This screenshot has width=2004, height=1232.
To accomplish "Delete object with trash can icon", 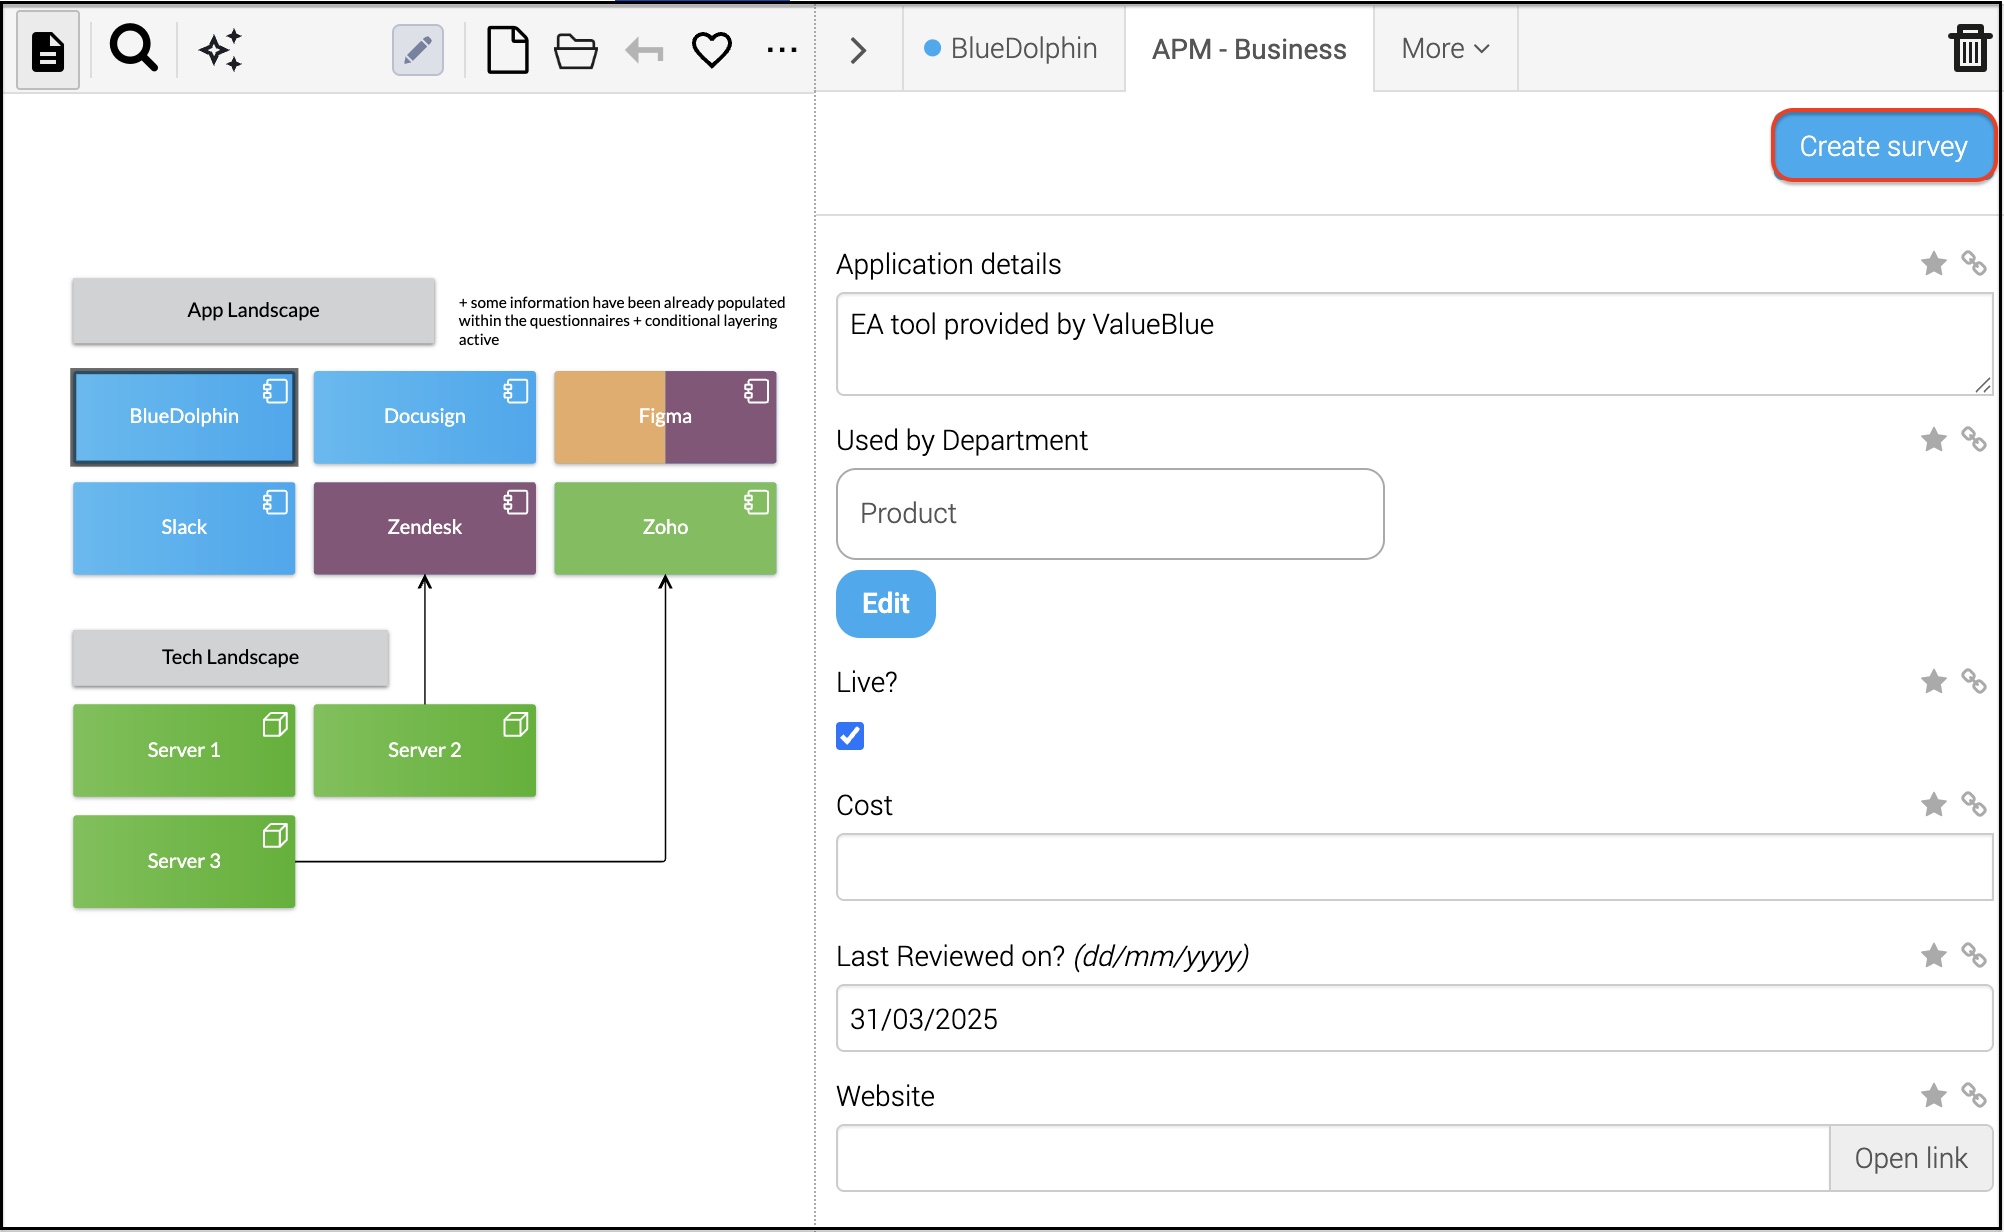I will tap(1970, 49).
